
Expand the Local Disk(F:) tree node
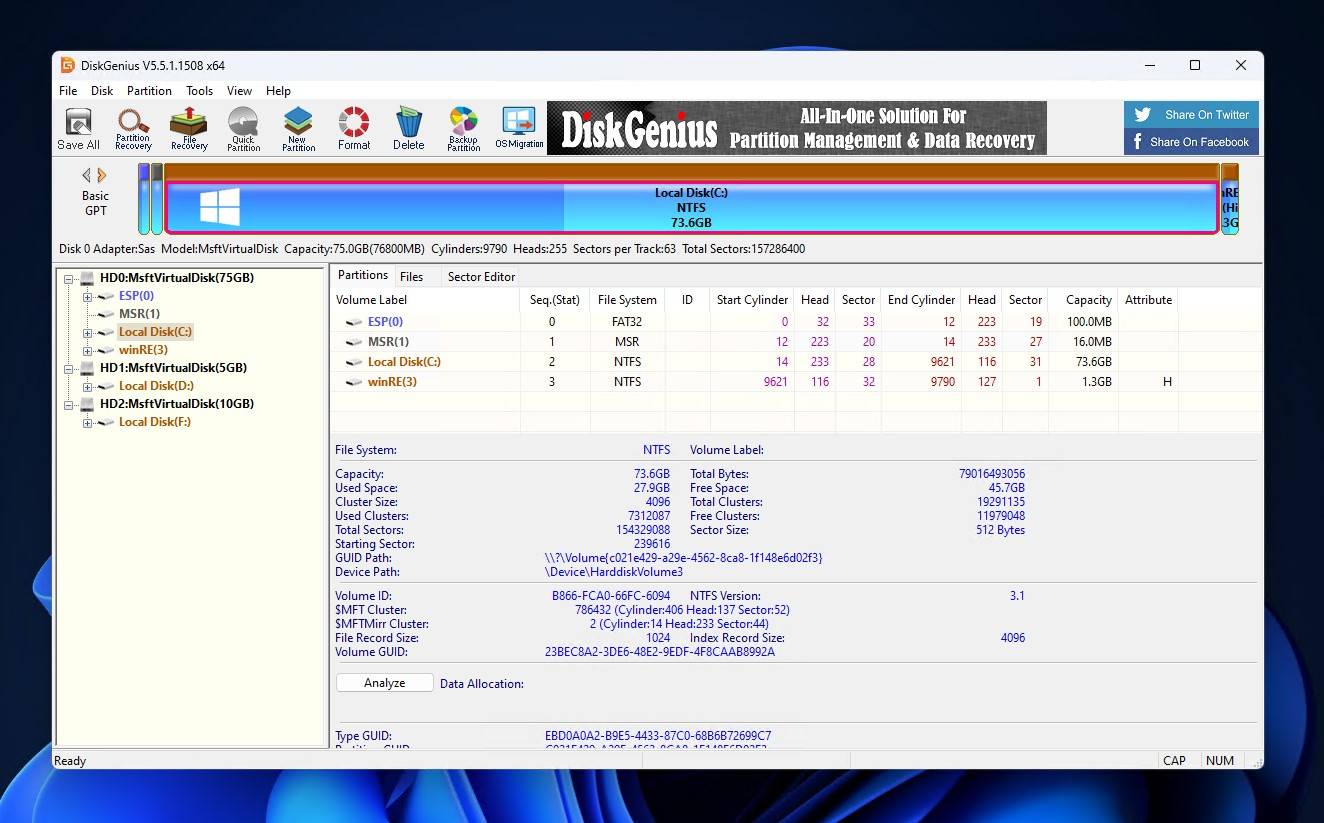tap(87, 422)
